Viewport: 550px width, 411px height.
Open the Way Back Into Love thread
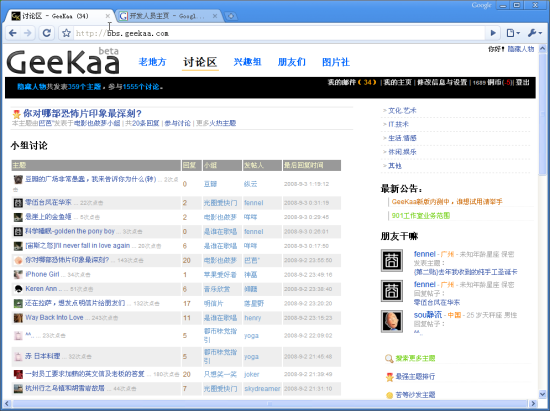click(54, 317)
